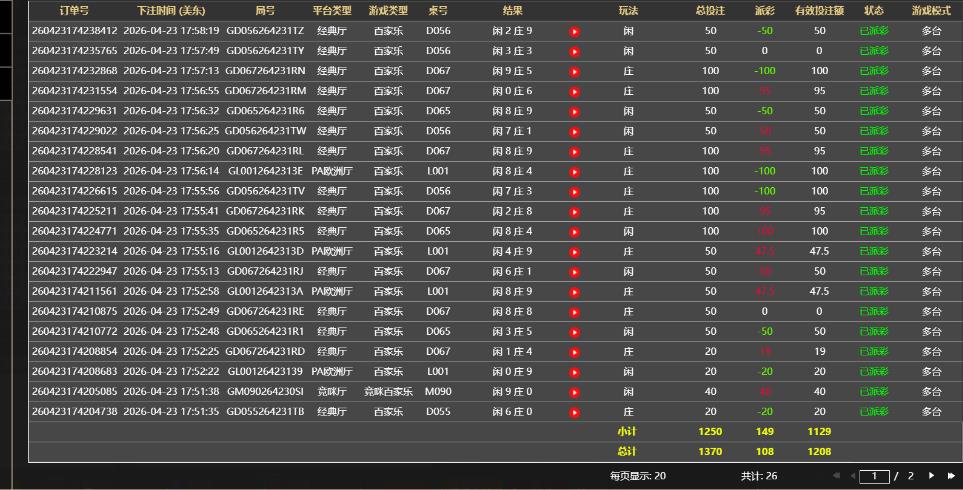Play video replay for order 260423174226615
963x490 pixels.
point(574,192)
